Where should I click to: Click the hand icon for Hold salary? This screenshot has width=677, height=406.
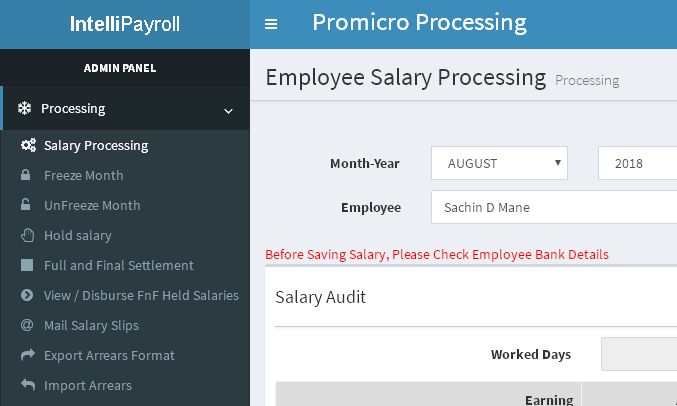point(27,235)
